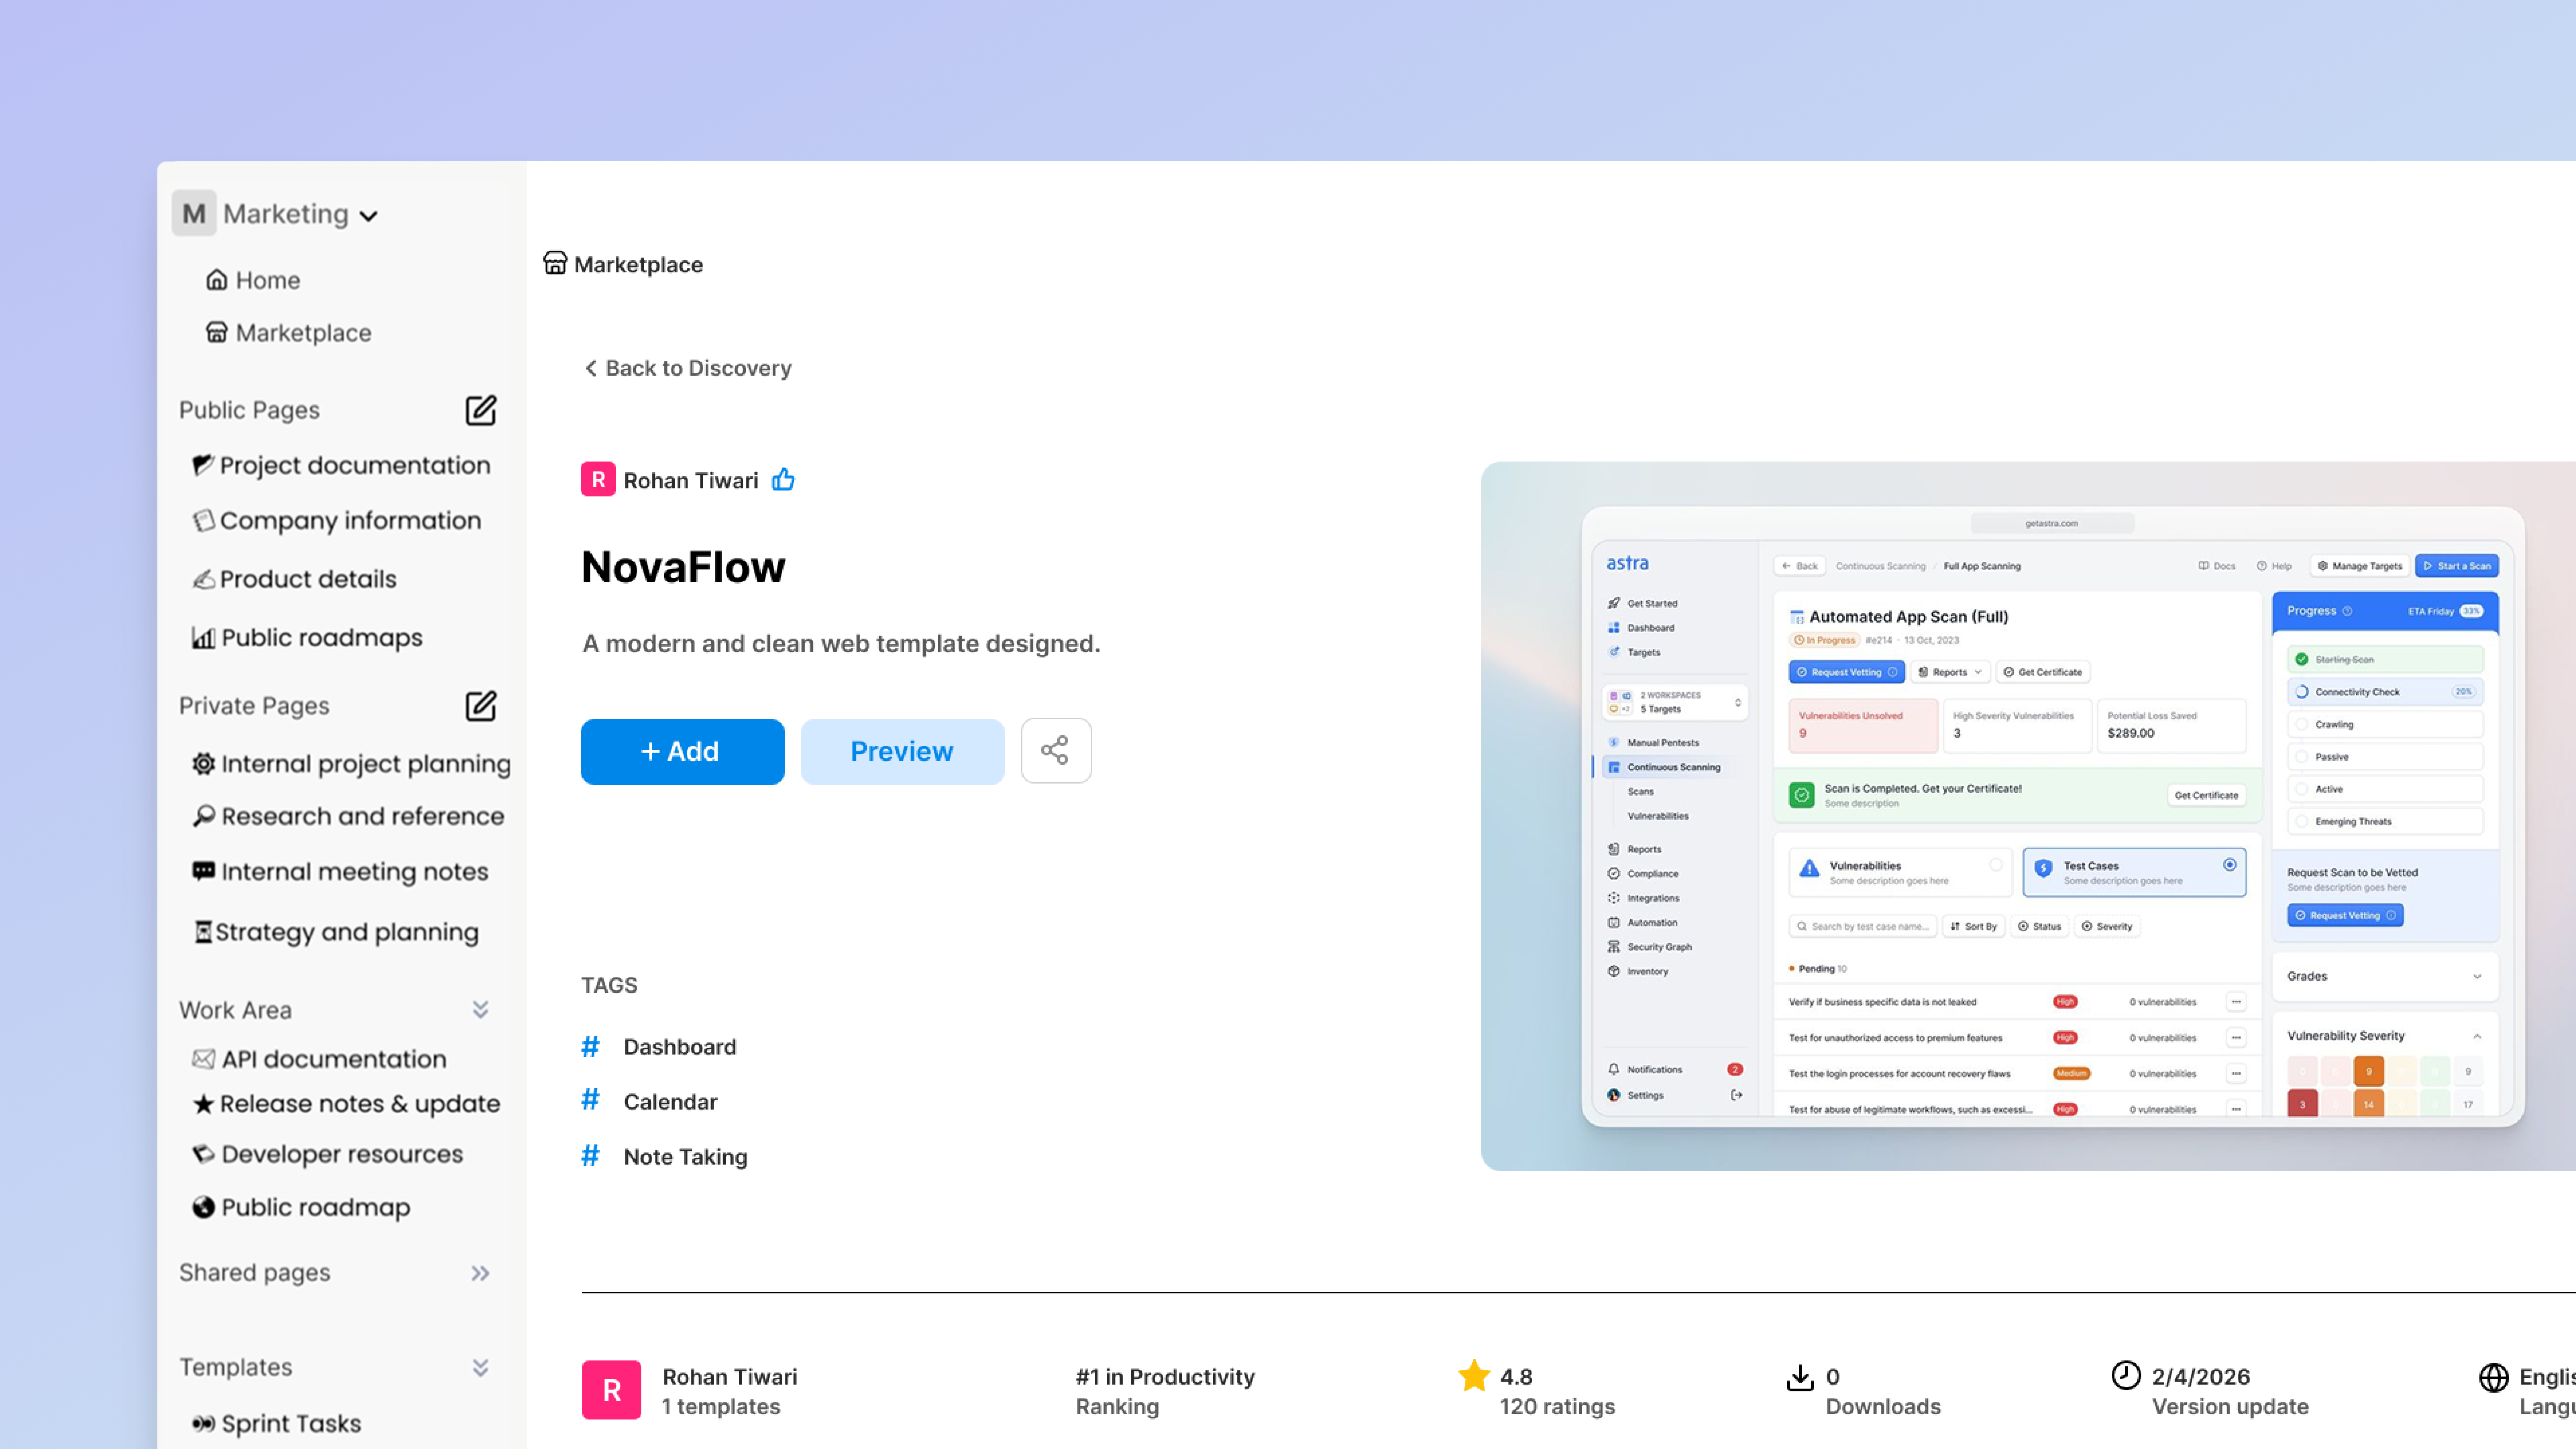The image size is (2576, 1449).
Task: Click the NovaFlow template preview image
Action: coord(2028,816)
